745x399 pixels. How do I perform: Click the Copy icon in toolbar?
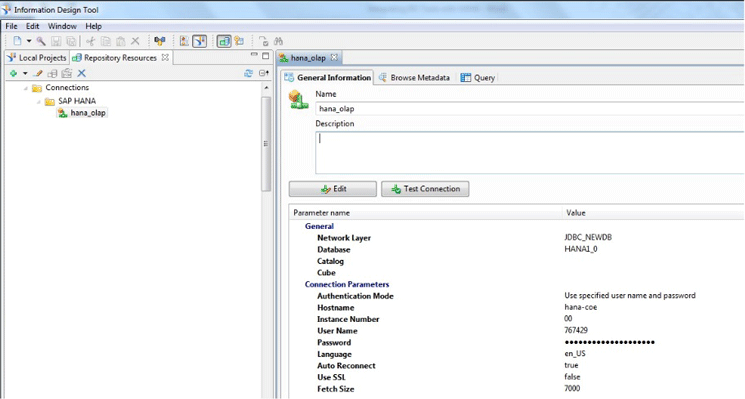[x=105, y=41]
